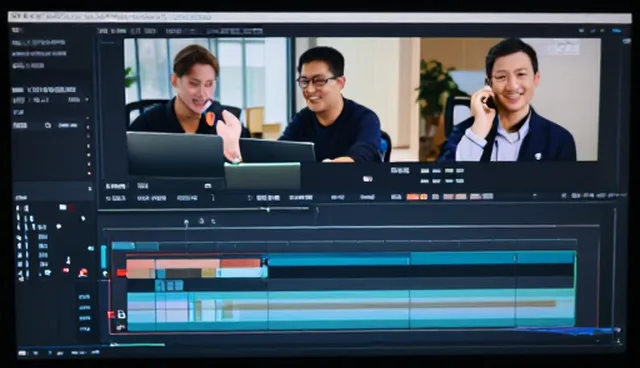Select the olive-yellow clip on the second video track
This screenshot has height=368, width=640.
(209, 273)
